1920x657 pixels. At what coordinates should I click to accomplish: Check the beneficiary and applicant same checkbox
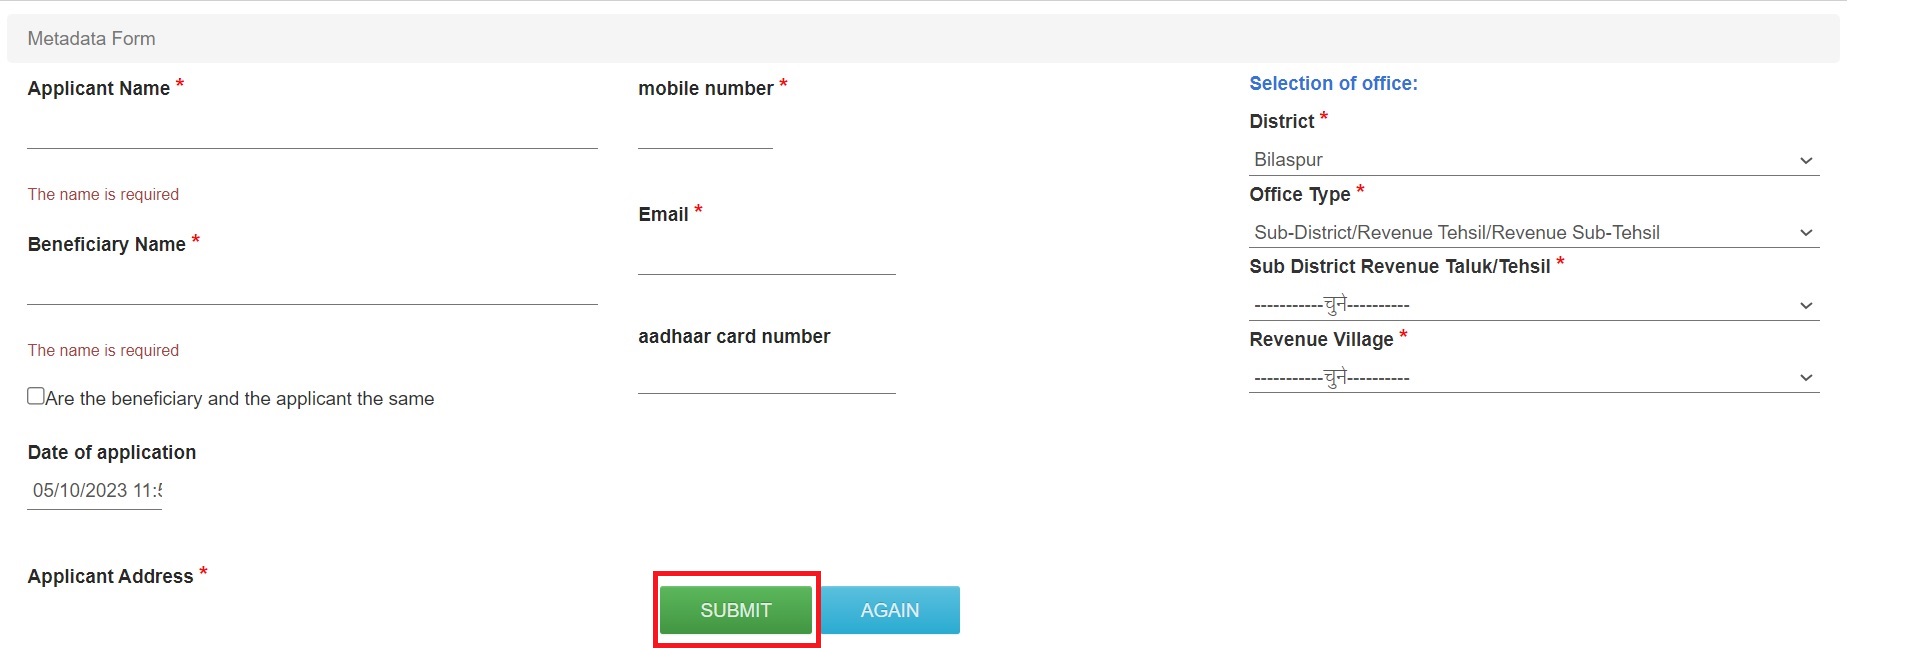(35, 395)
